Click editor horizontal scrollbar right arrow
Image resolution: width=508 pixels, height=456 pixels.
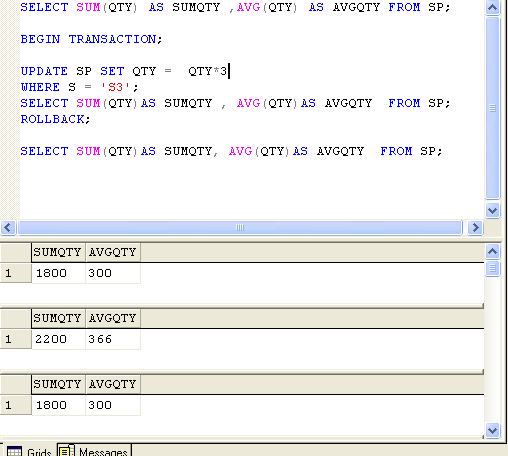coord(475,228)
